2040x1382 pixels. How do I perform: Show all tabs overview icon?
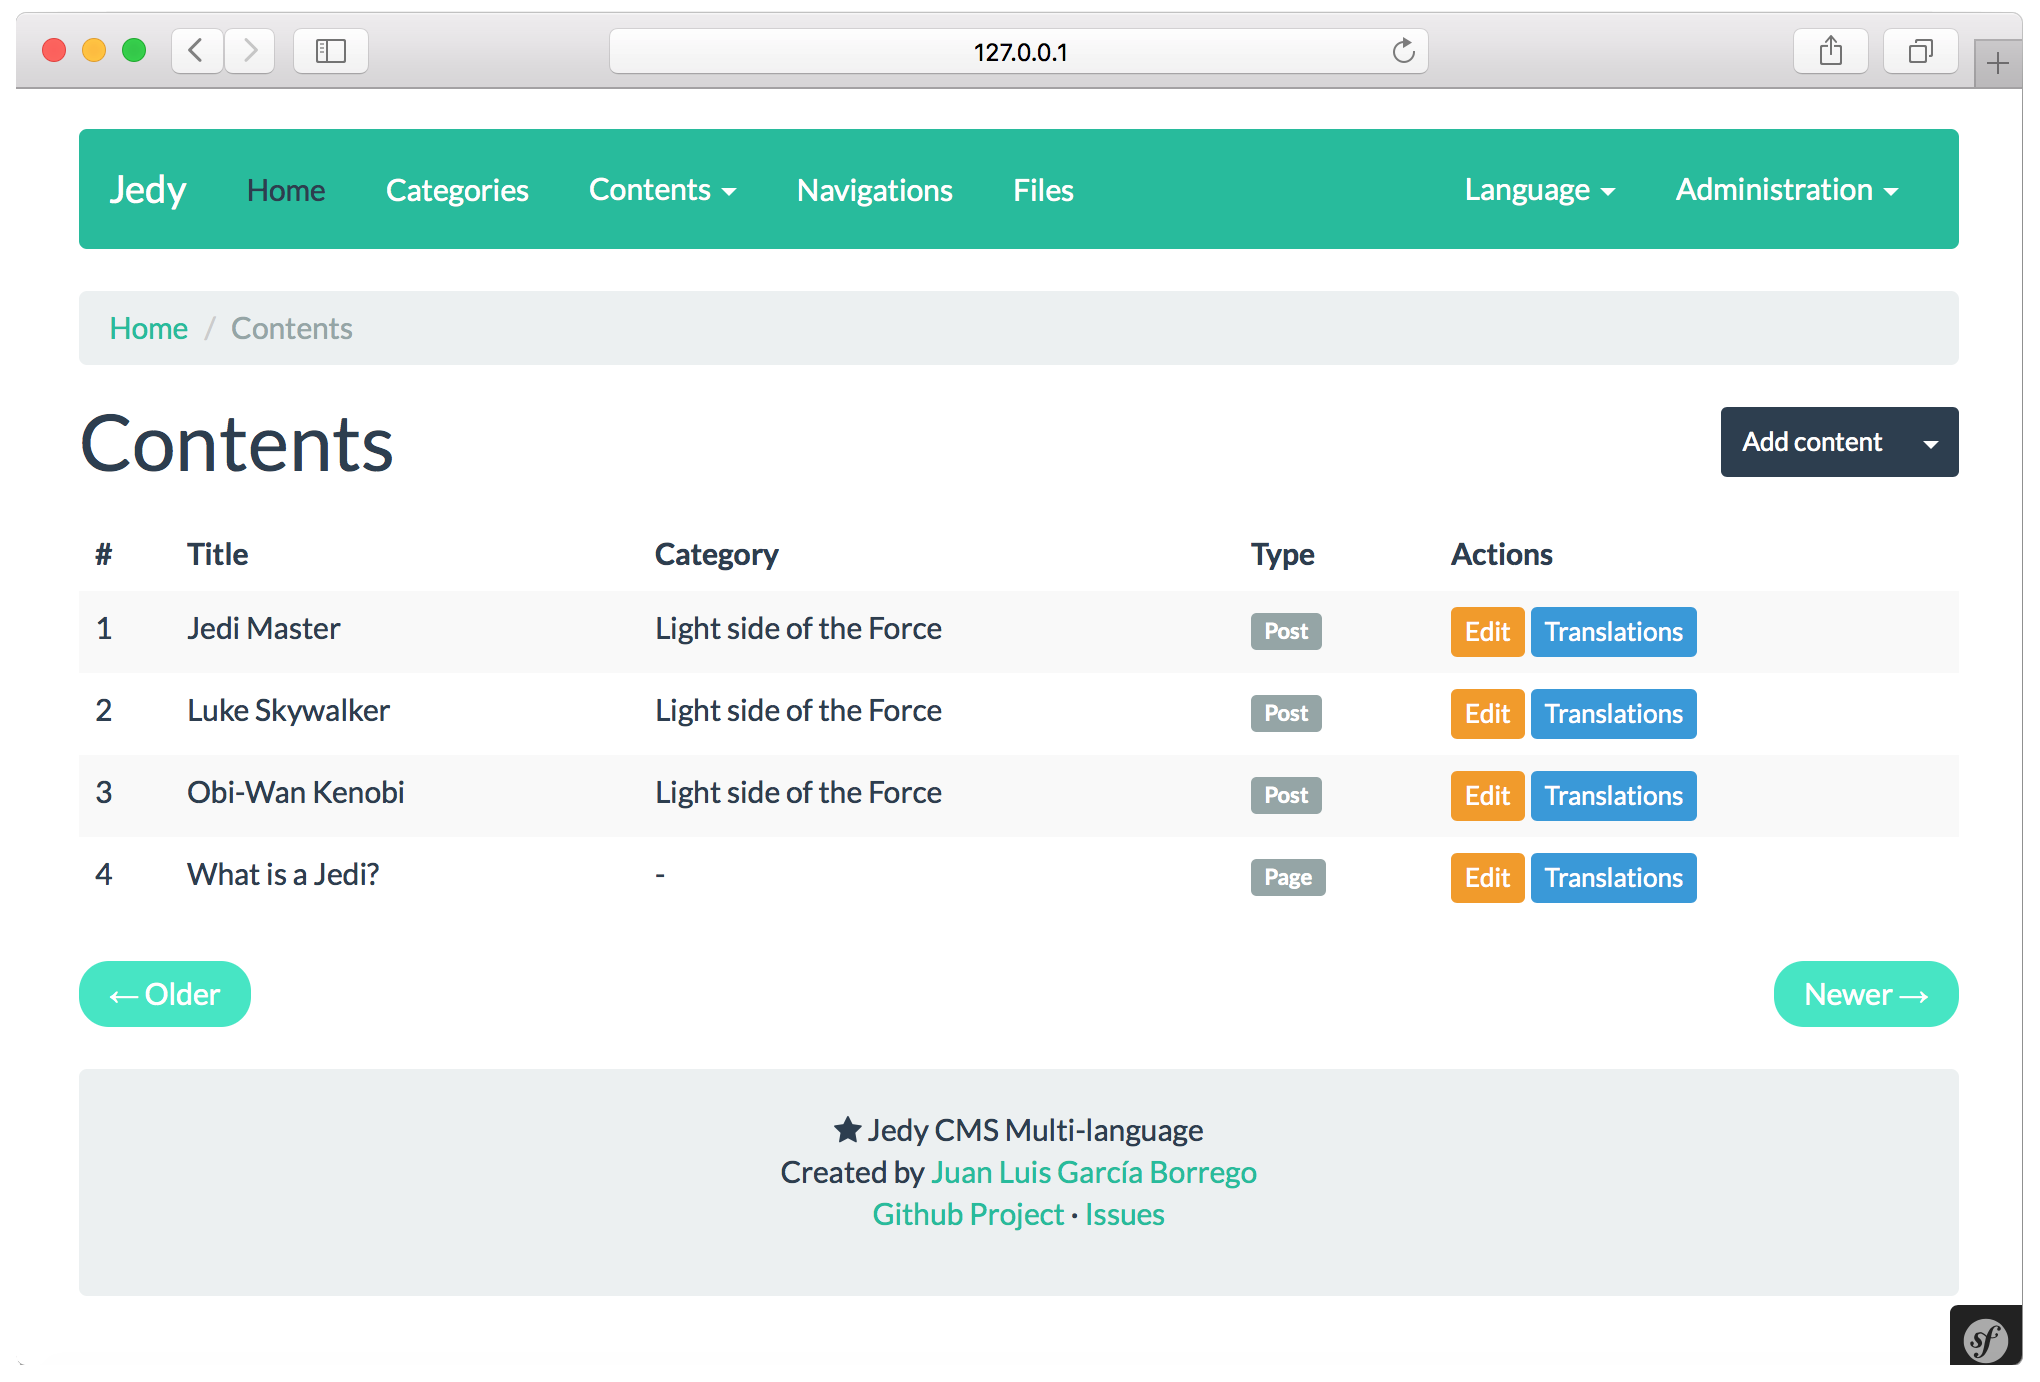[1920, 50]
